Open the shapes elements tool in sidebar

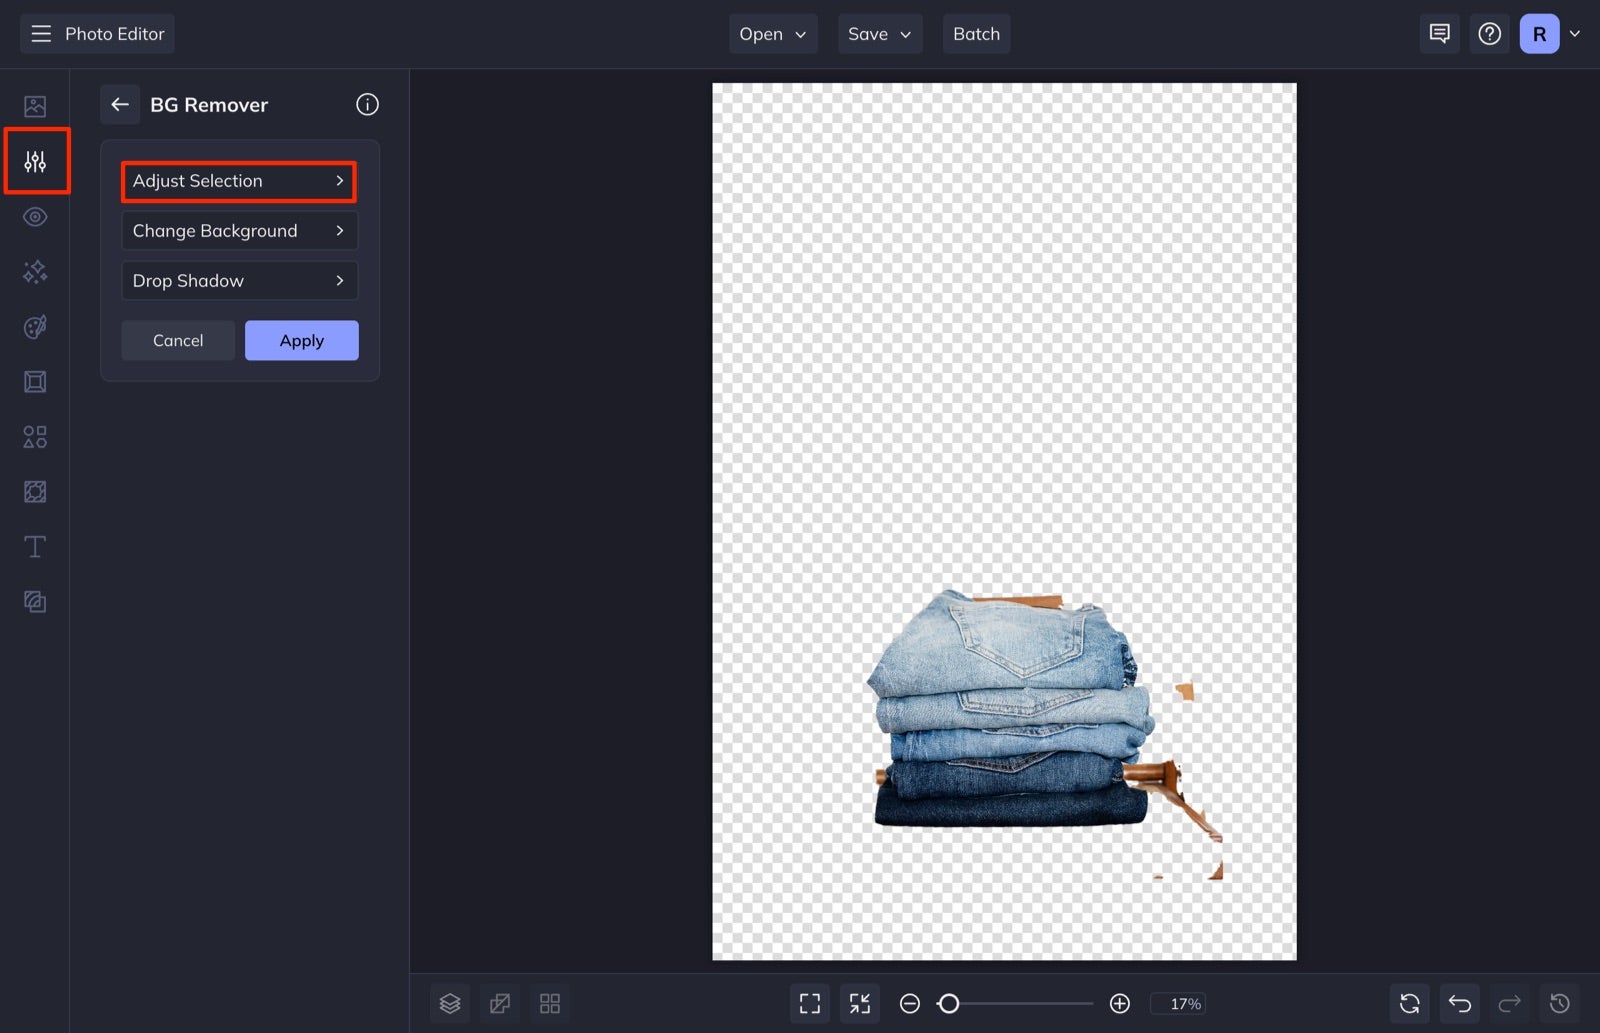(36, 436)
